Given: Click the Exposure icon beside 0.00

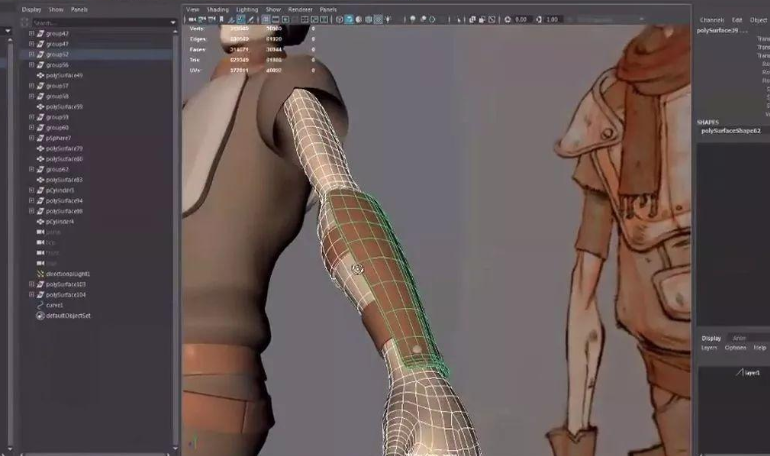Looking at the screenshot, I should point(508,20).
